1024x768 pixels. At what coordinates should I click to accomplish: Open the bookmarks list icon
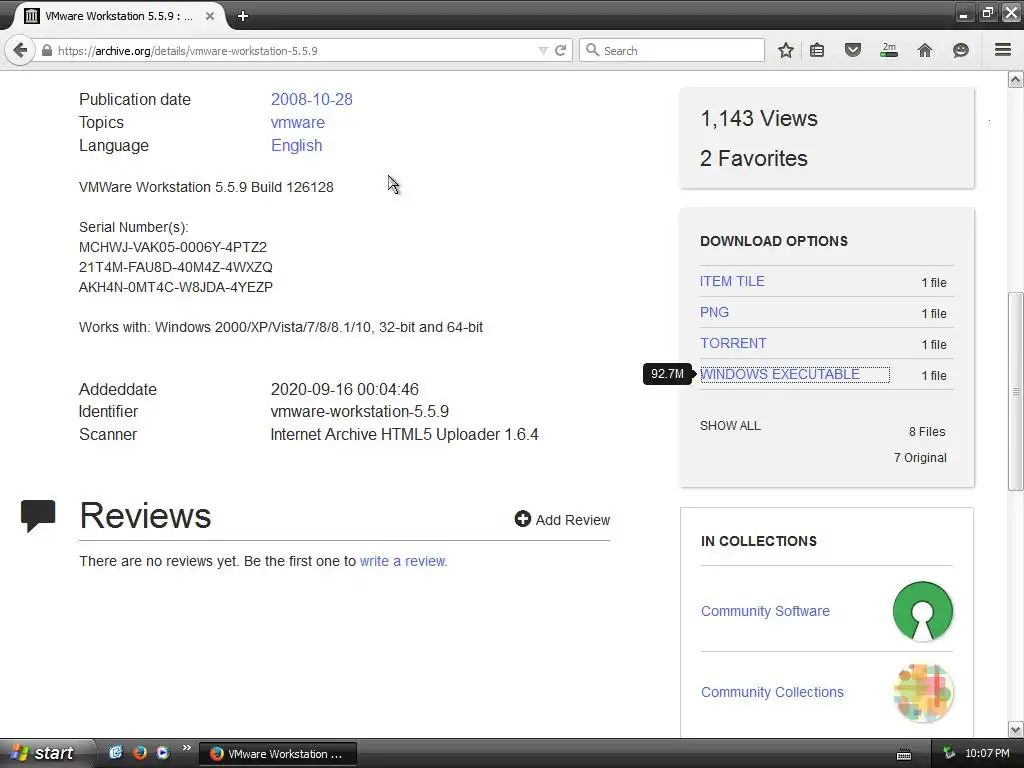817,50
